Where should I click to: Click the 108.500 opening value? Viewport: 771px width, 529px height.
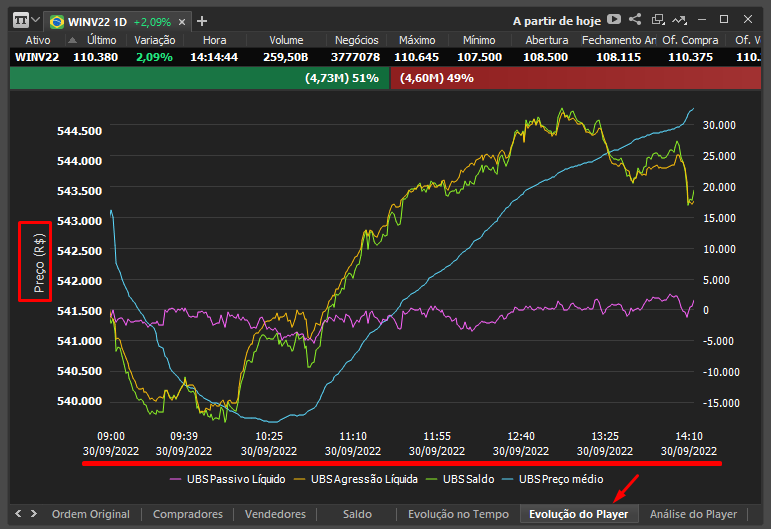click(x=545, y=57)
